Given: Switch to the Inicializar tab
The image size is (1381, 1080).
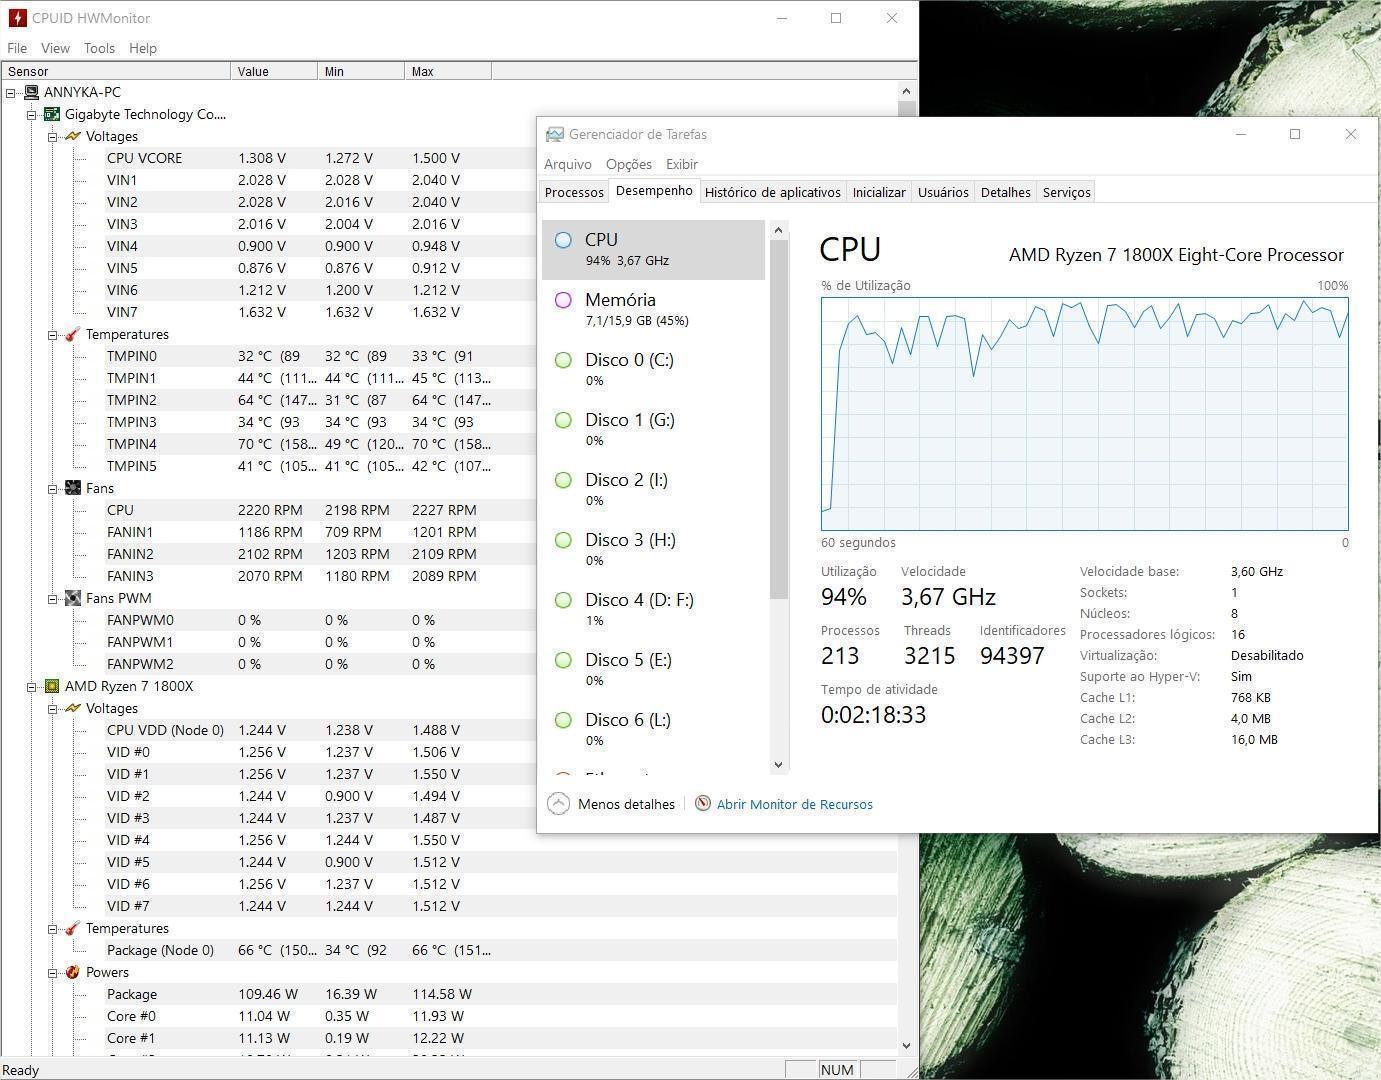Looking at the screenshot, I should coord(879,192).
